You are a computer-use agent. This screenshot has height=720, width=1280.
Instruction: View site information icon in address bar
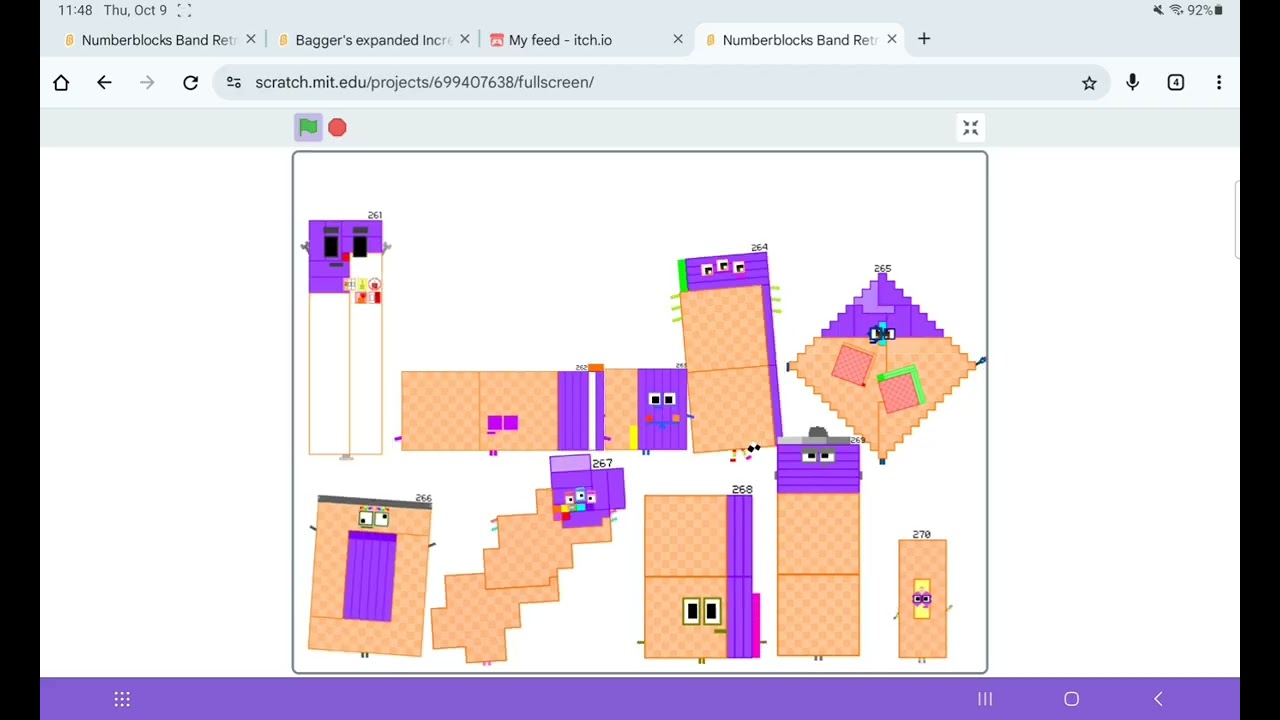(233, 82)
